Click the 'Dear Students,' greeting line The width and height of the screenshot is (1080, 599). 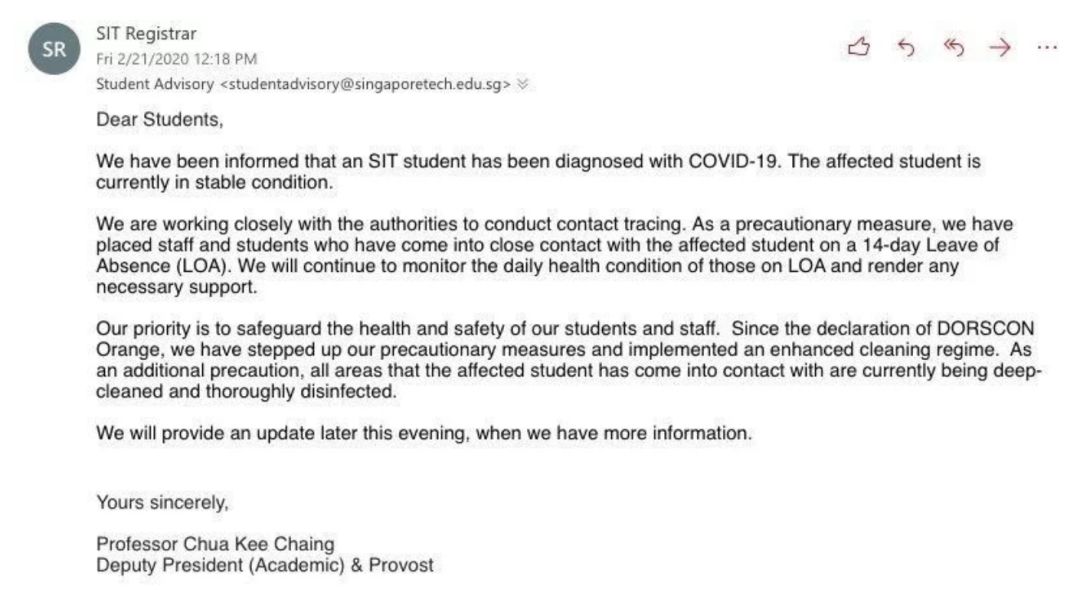tap(159, 119)
